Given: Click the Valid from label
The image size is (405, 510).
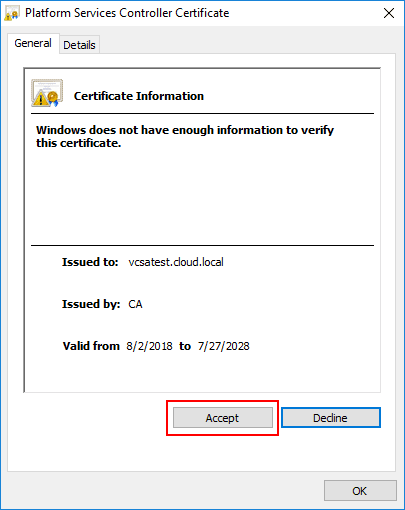Looking at the screenshot, I should click(91, 346).
